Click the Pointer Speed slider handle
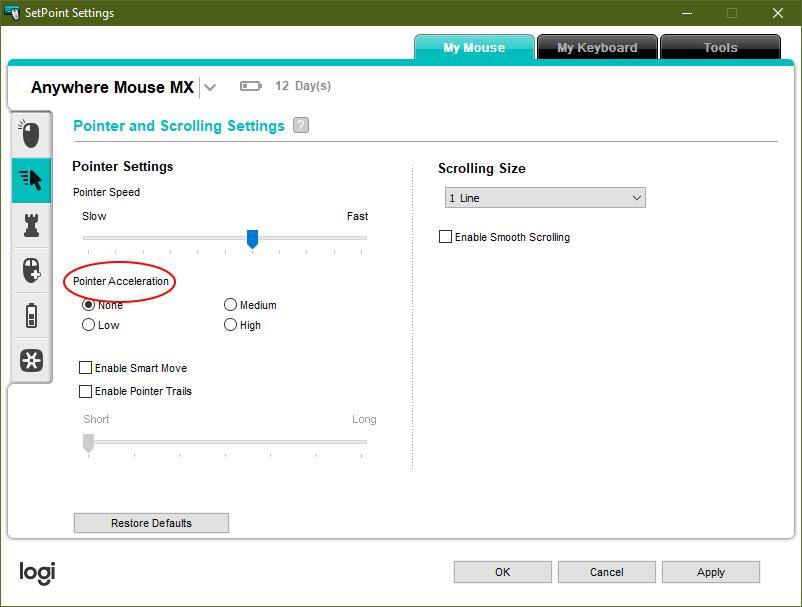 click(x=252, y=238)
